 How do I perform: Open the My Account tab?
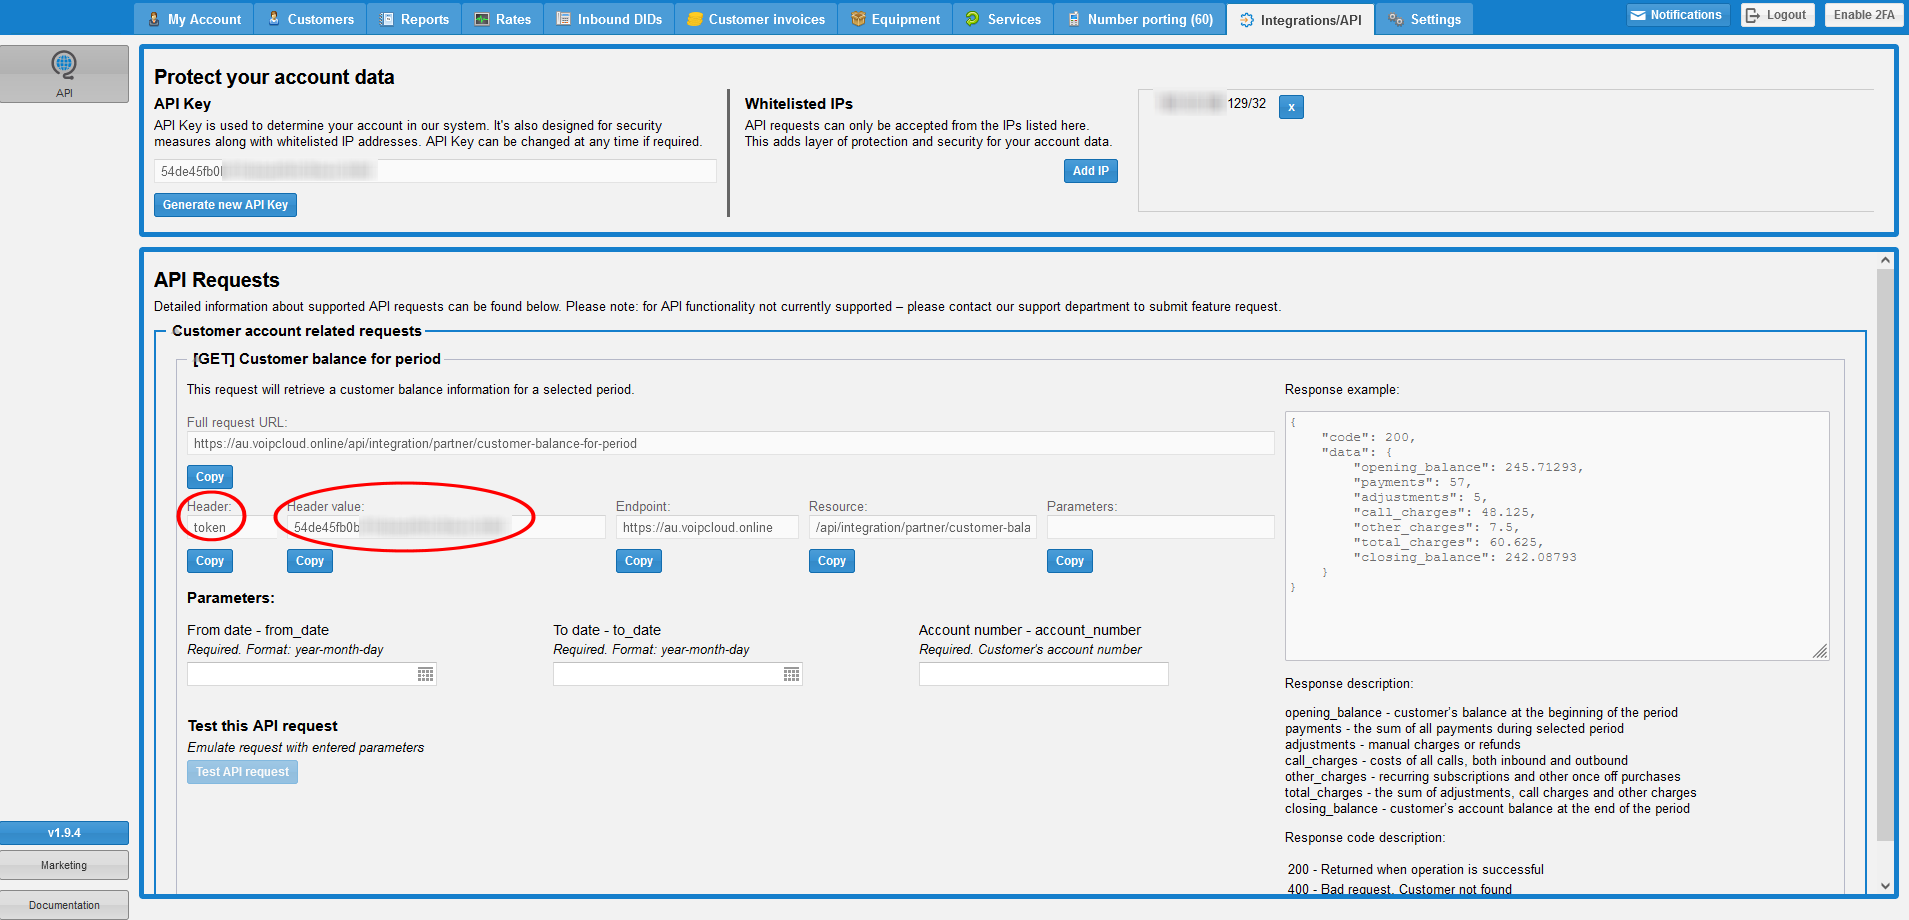194,19
